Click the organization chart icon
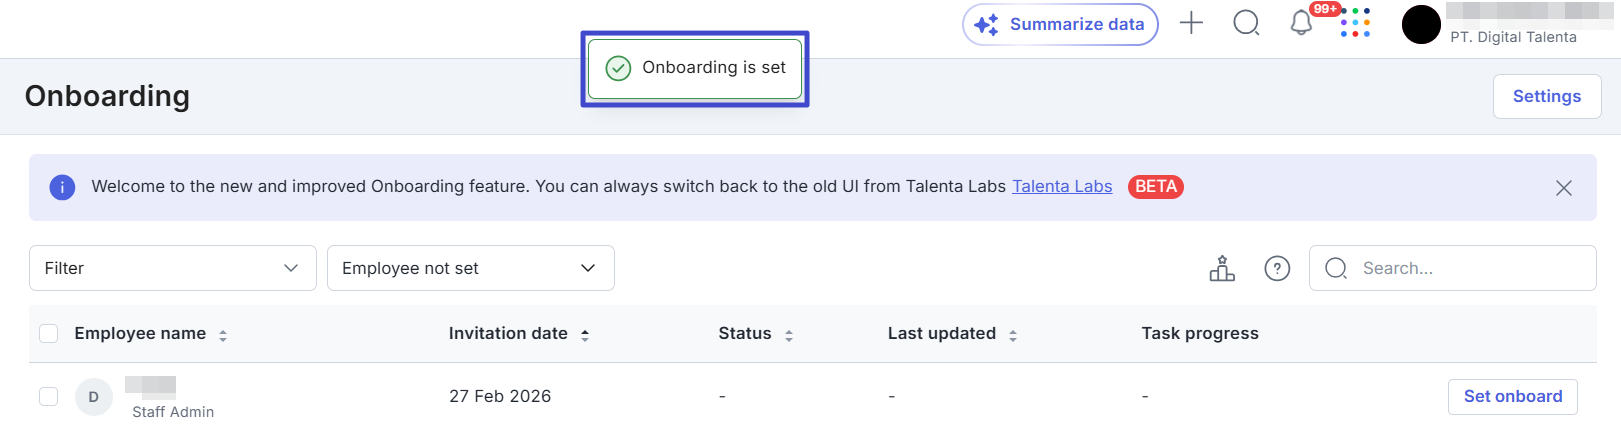The height and width of the screenshot is (430, 1621). coord(1222,268)
